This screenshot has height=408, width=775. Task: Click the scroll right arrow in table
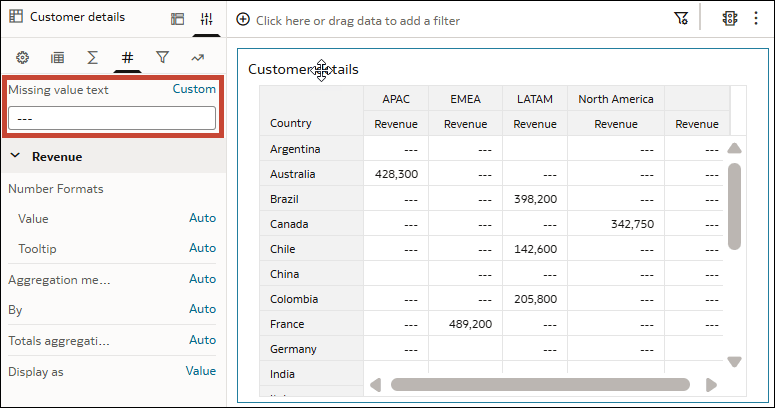coord(711,385)
